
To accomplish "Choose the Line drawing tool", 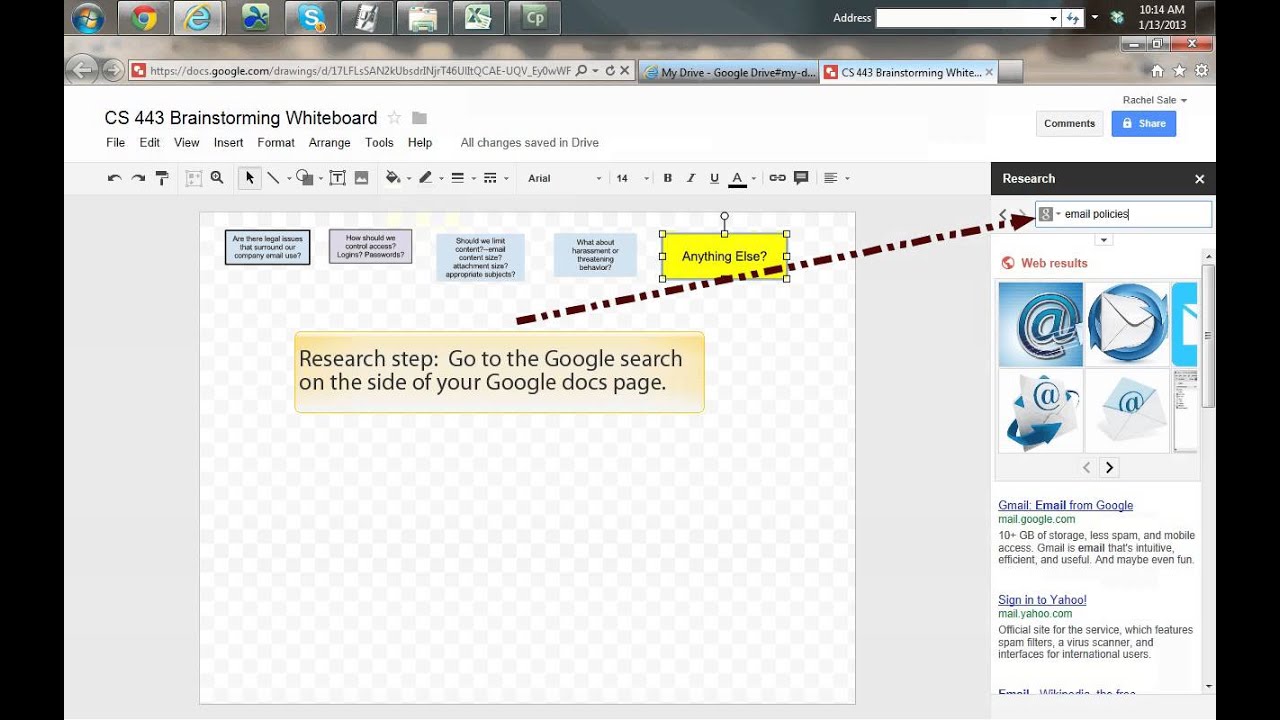I will tap(272, 178).
